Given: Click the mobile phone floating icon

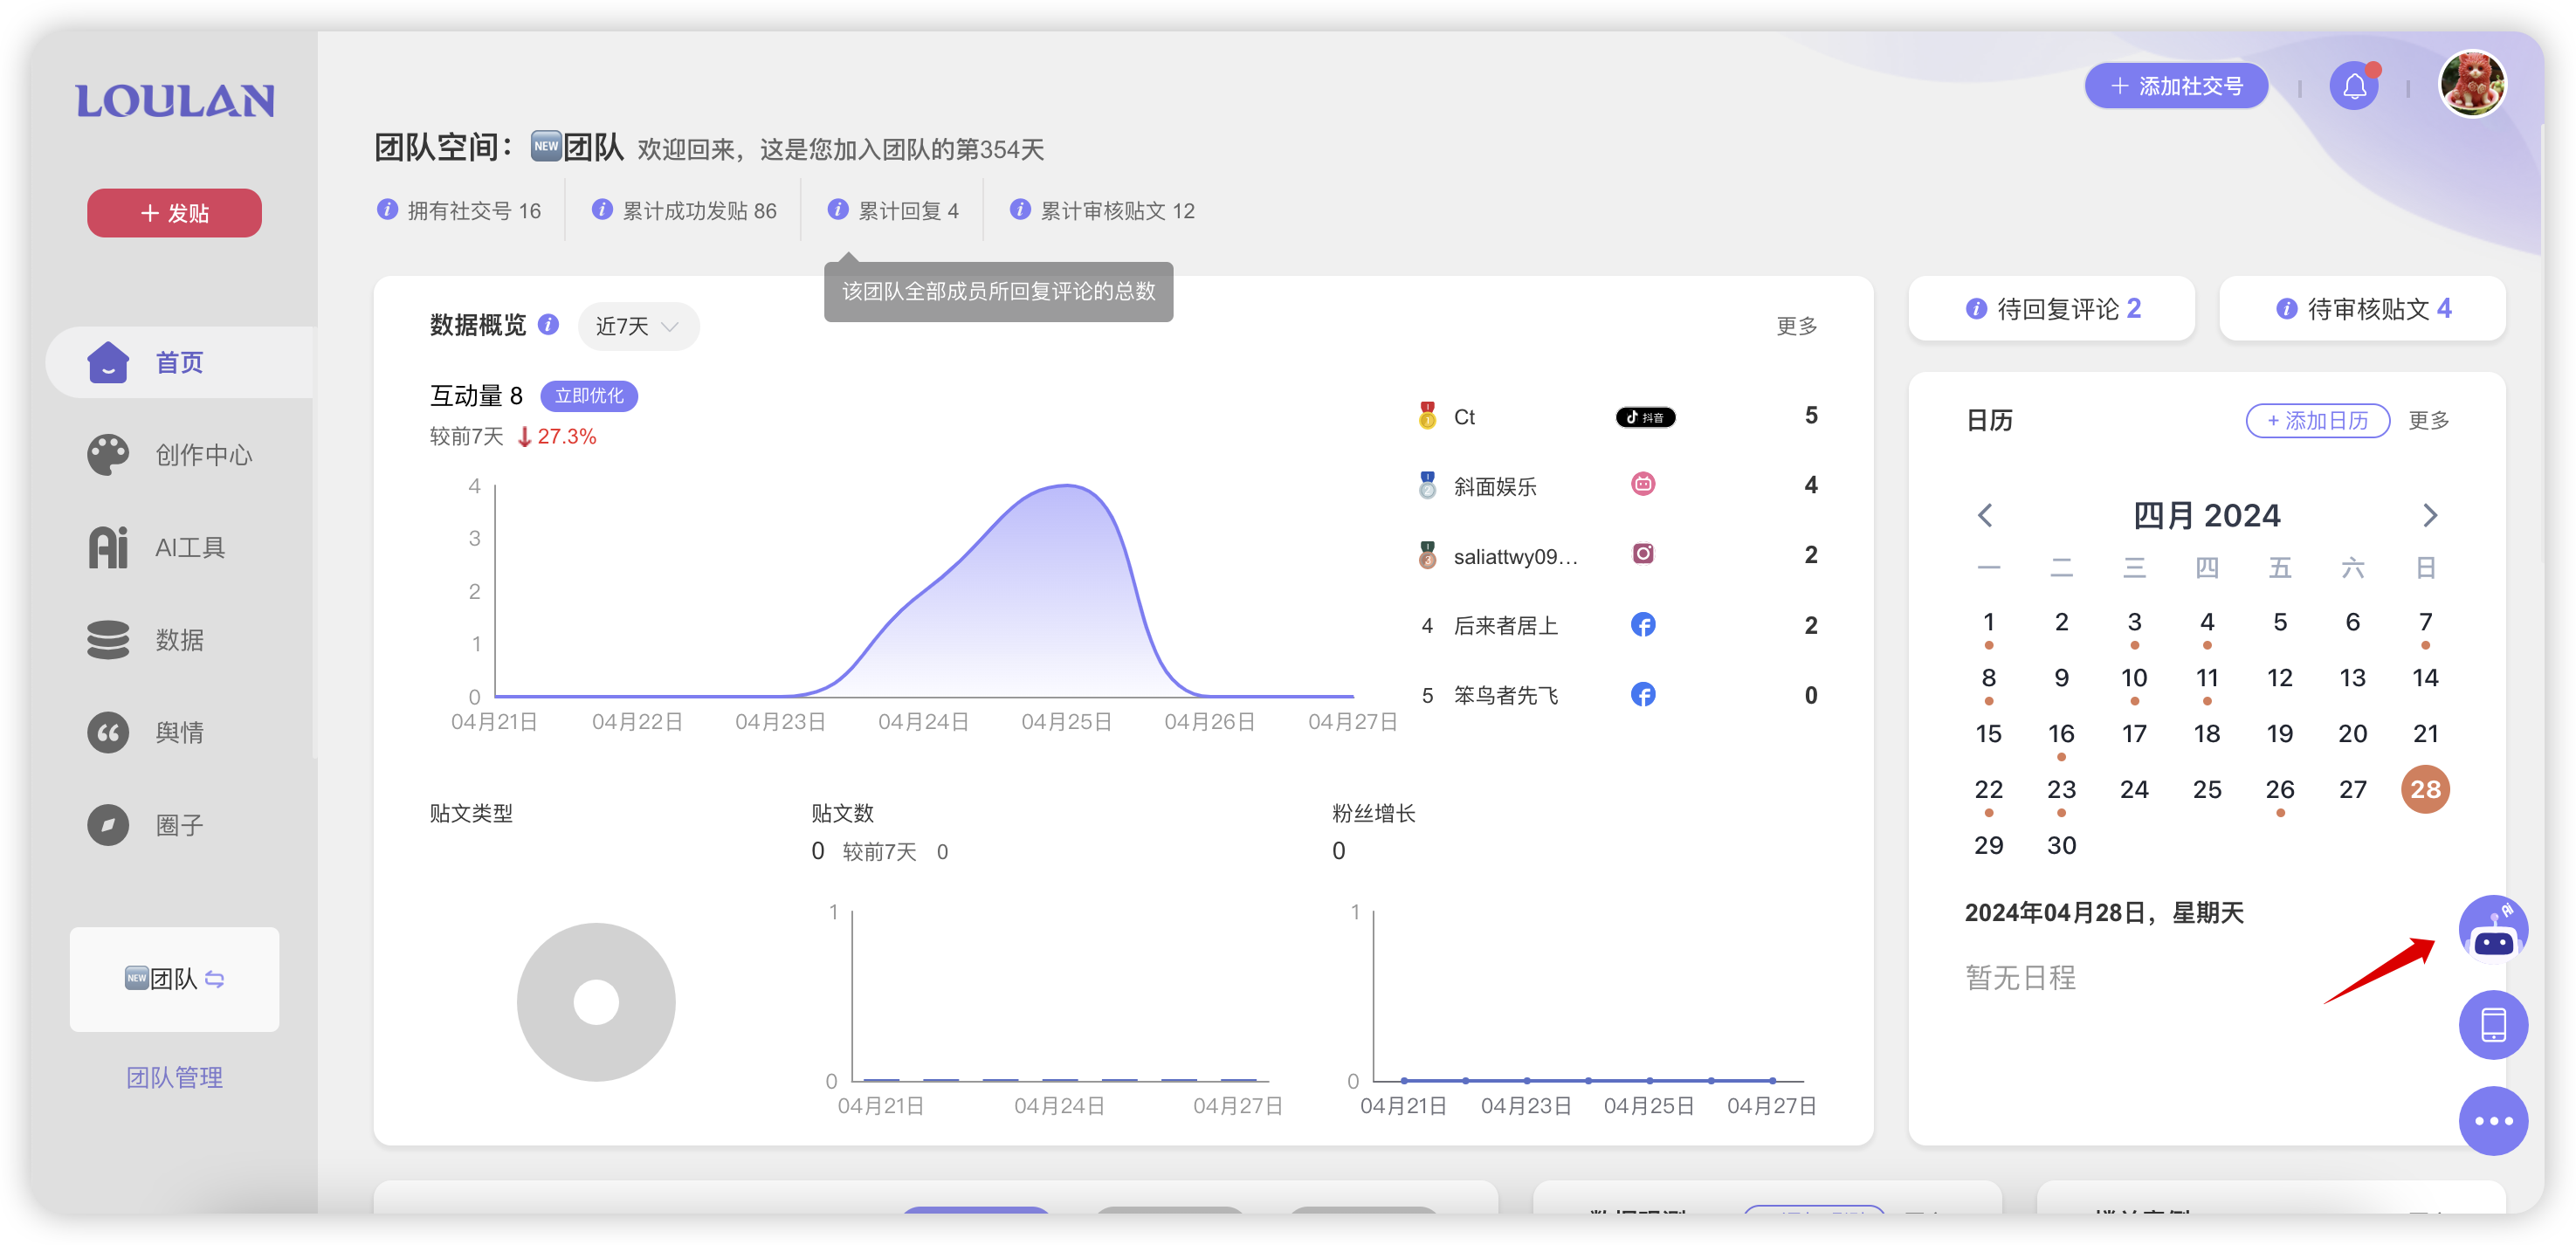Looking at the screenshot, I should [x=2492, y=1024].
